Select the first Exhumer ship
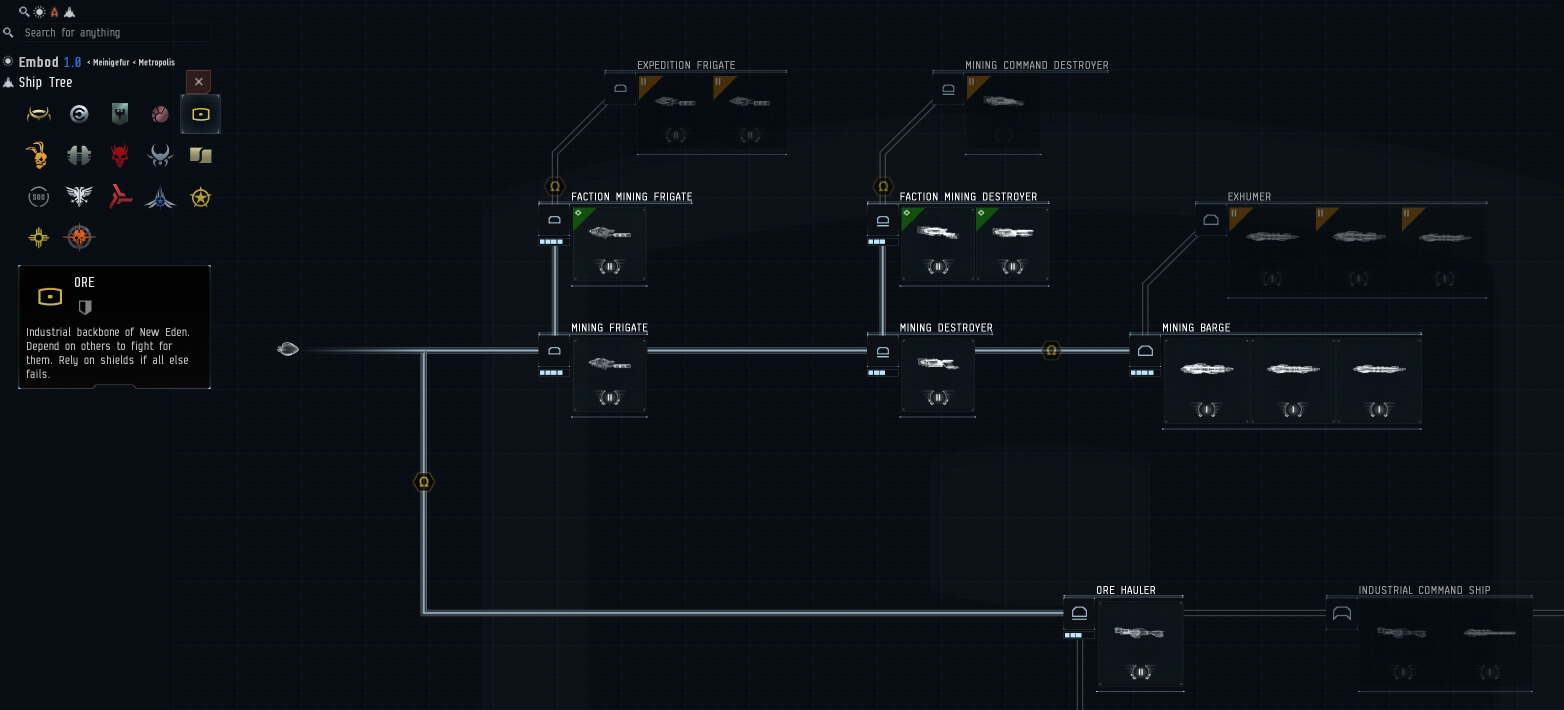 pos(1271,251)
